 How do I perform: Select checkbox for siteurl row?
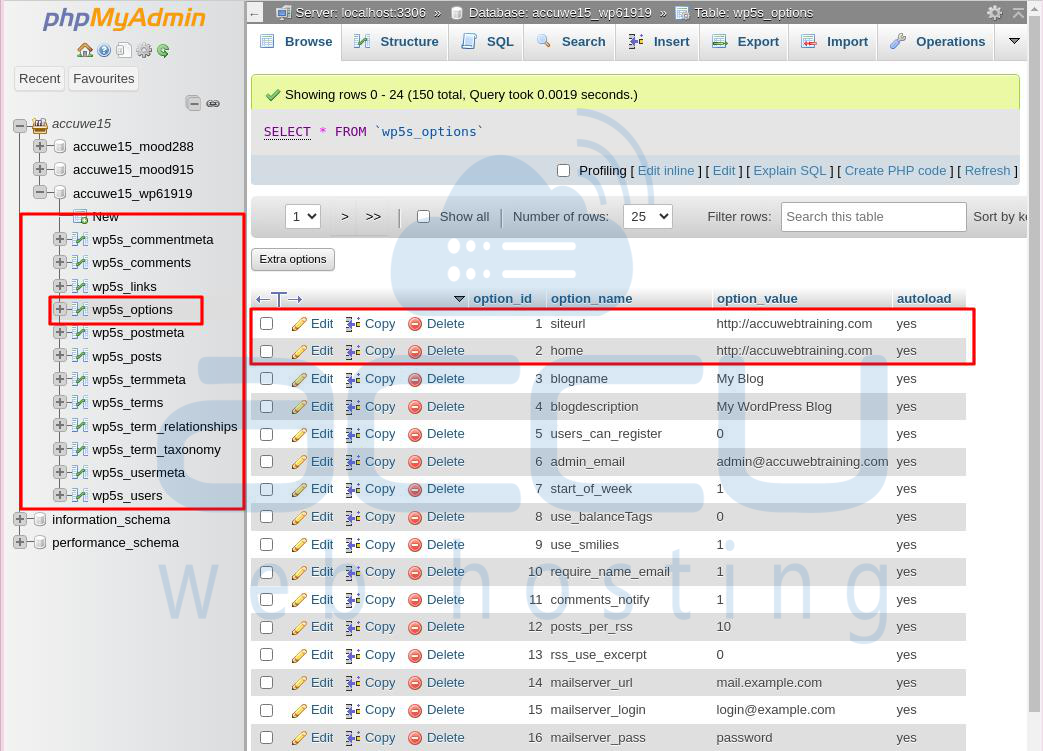coord(267,324)
